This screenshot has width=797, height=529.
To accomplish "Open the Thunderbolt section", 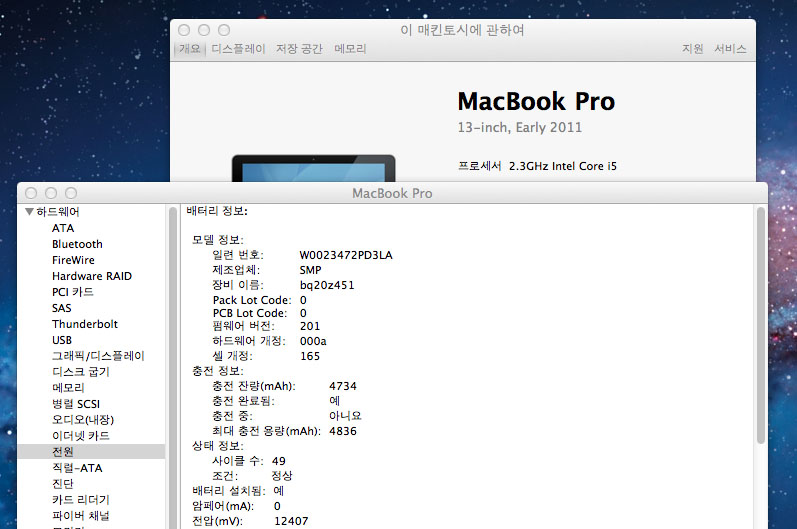I will [x=85, y=324].
